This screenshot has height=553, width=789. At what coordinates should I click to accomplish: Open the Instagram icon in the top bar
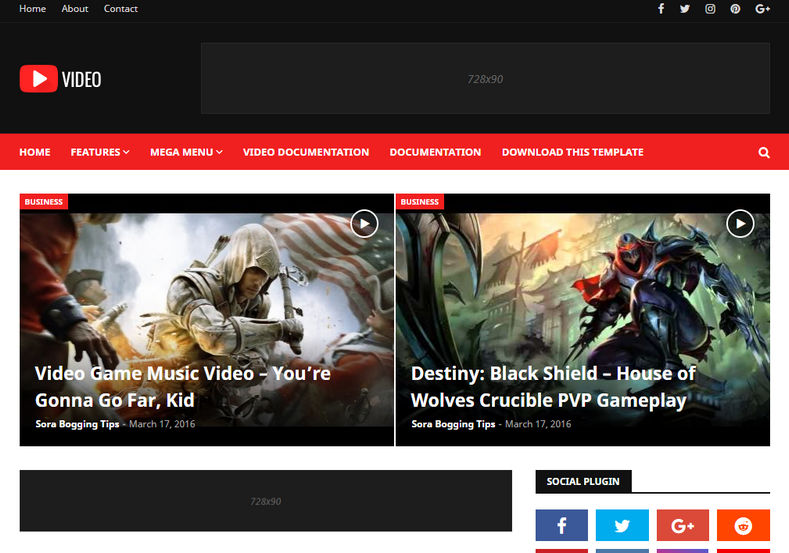pyautogui.click(x=710, y=9)
